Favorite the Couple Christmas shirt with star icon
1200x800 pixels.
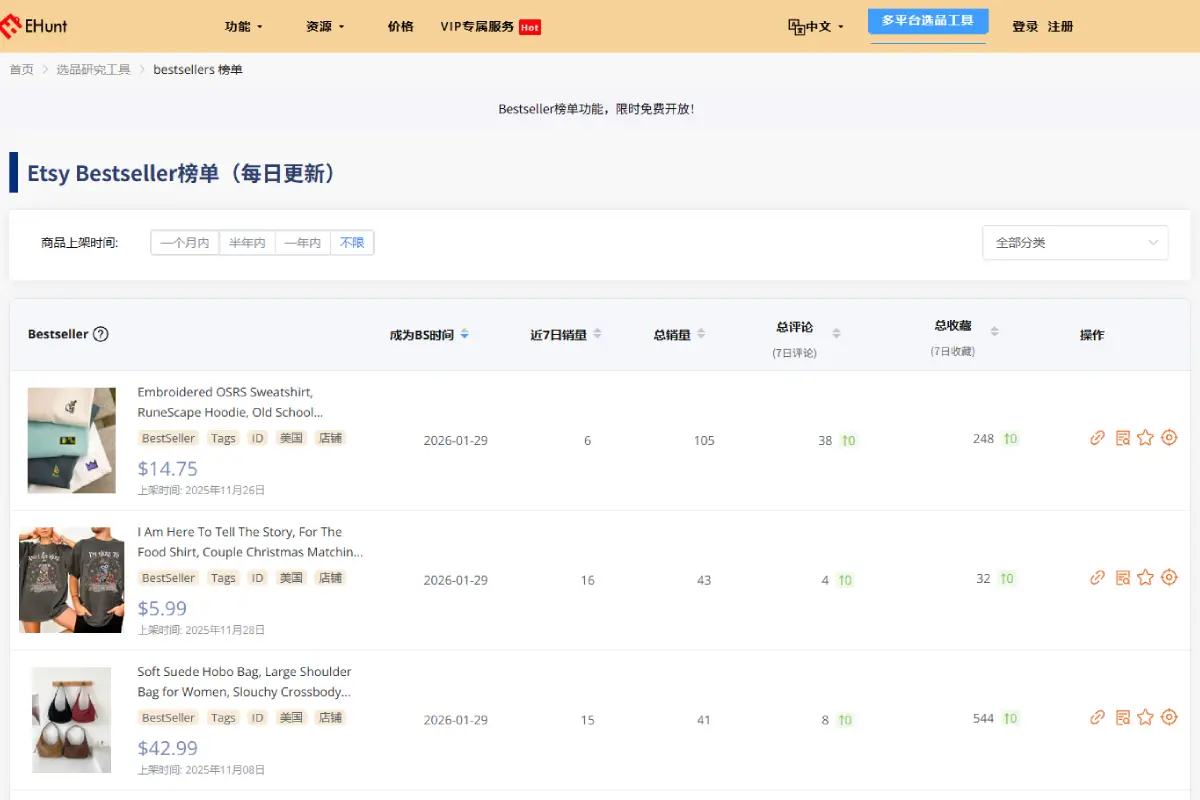pyautogui.click(x=1146, y=578)
